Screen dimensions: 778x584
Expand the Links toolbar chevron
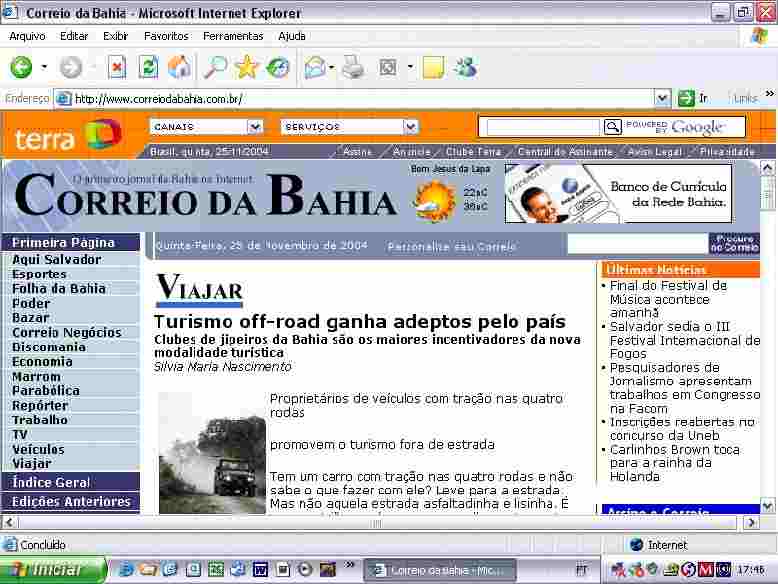tap(770, 93)
